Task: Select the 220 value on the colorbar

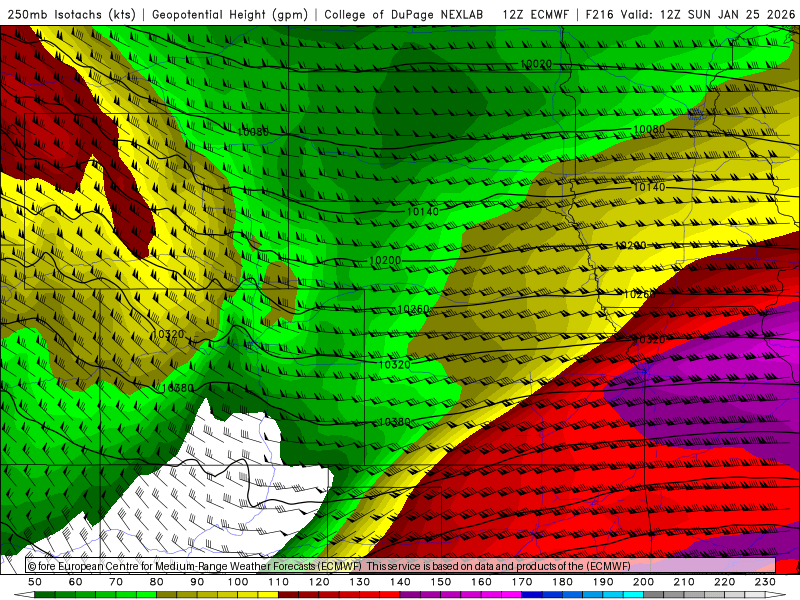Action: (724, 582)
